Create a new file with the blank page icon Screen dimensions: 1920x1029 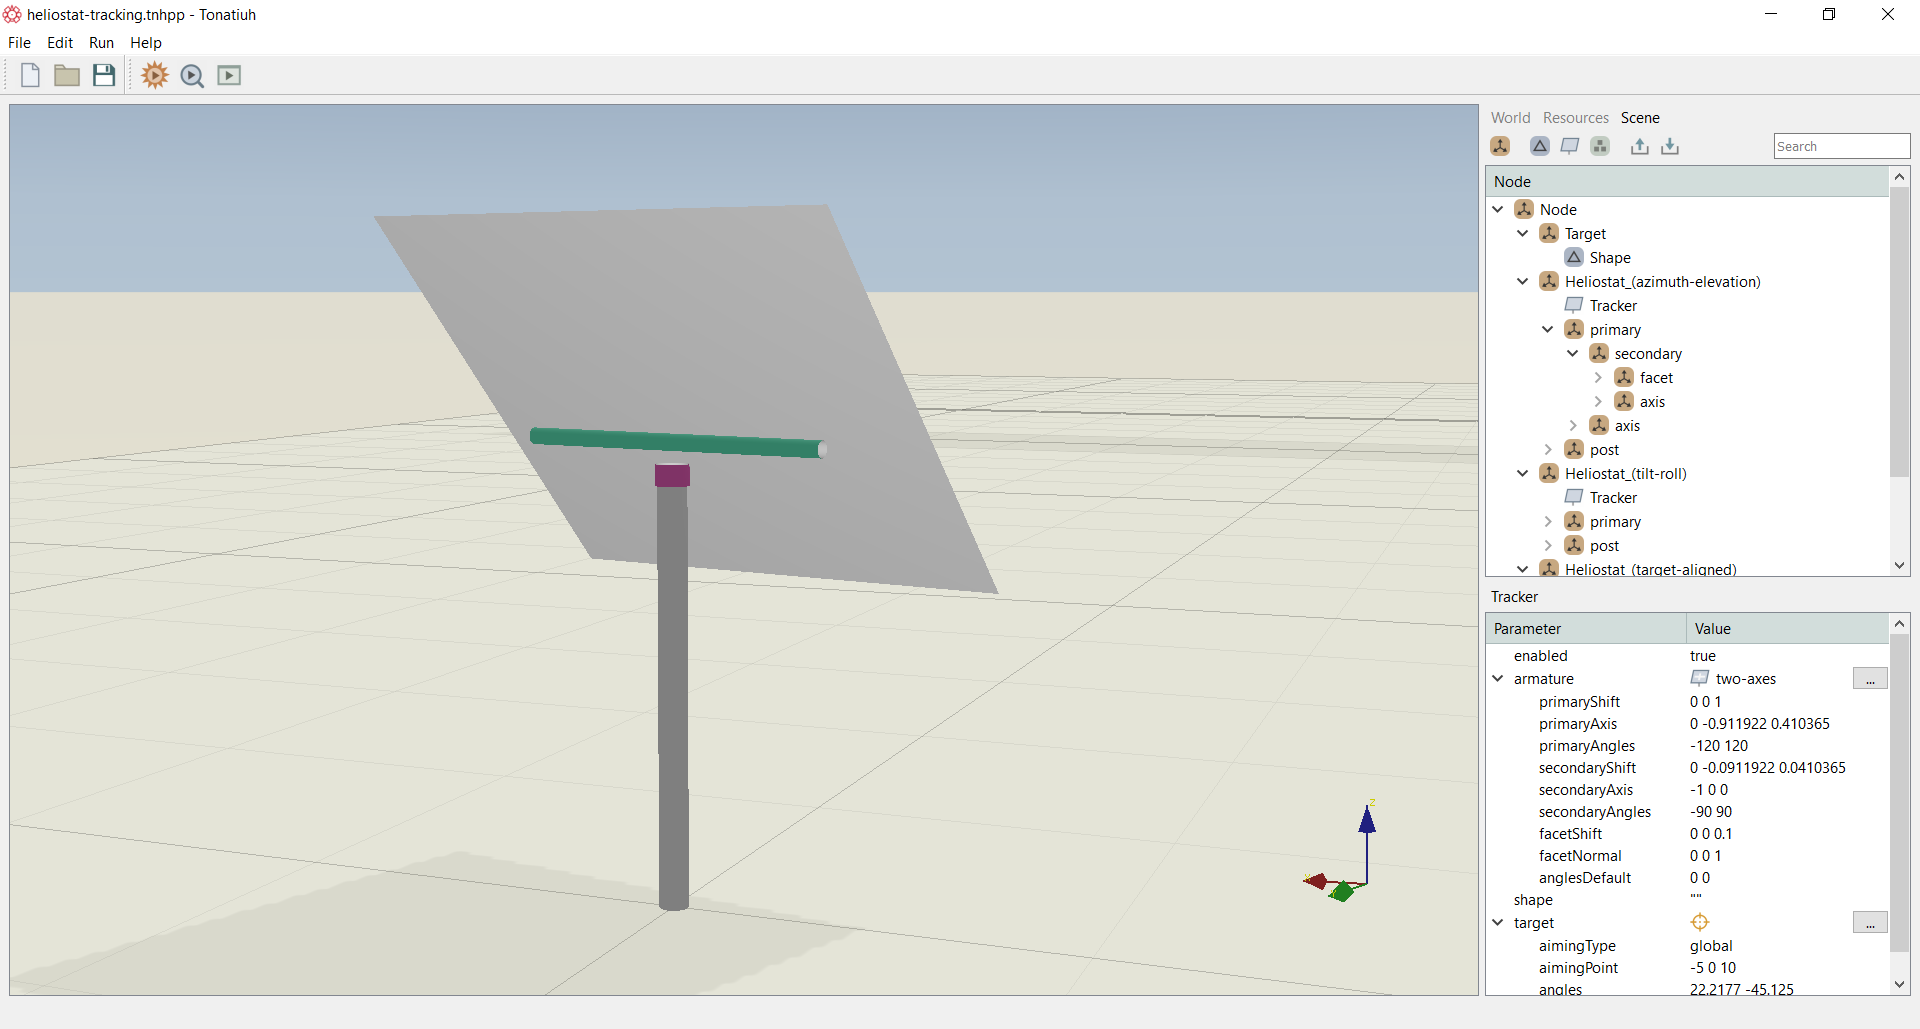(30, 75)
